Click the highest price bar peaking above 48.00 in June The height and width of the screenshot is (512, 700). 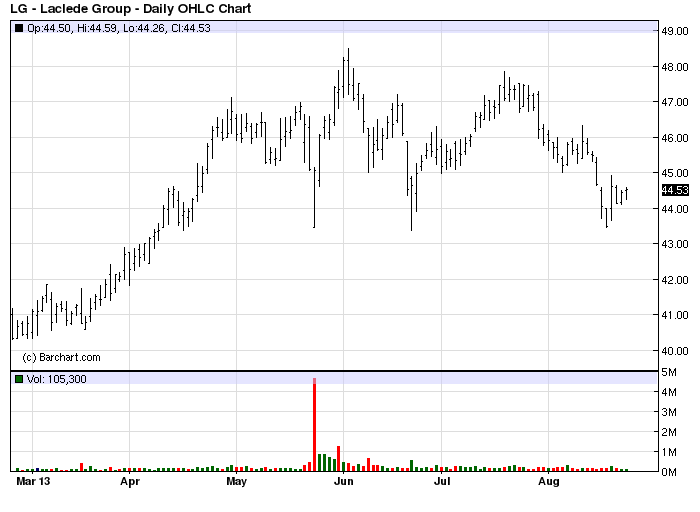click(x=349, y=71)
